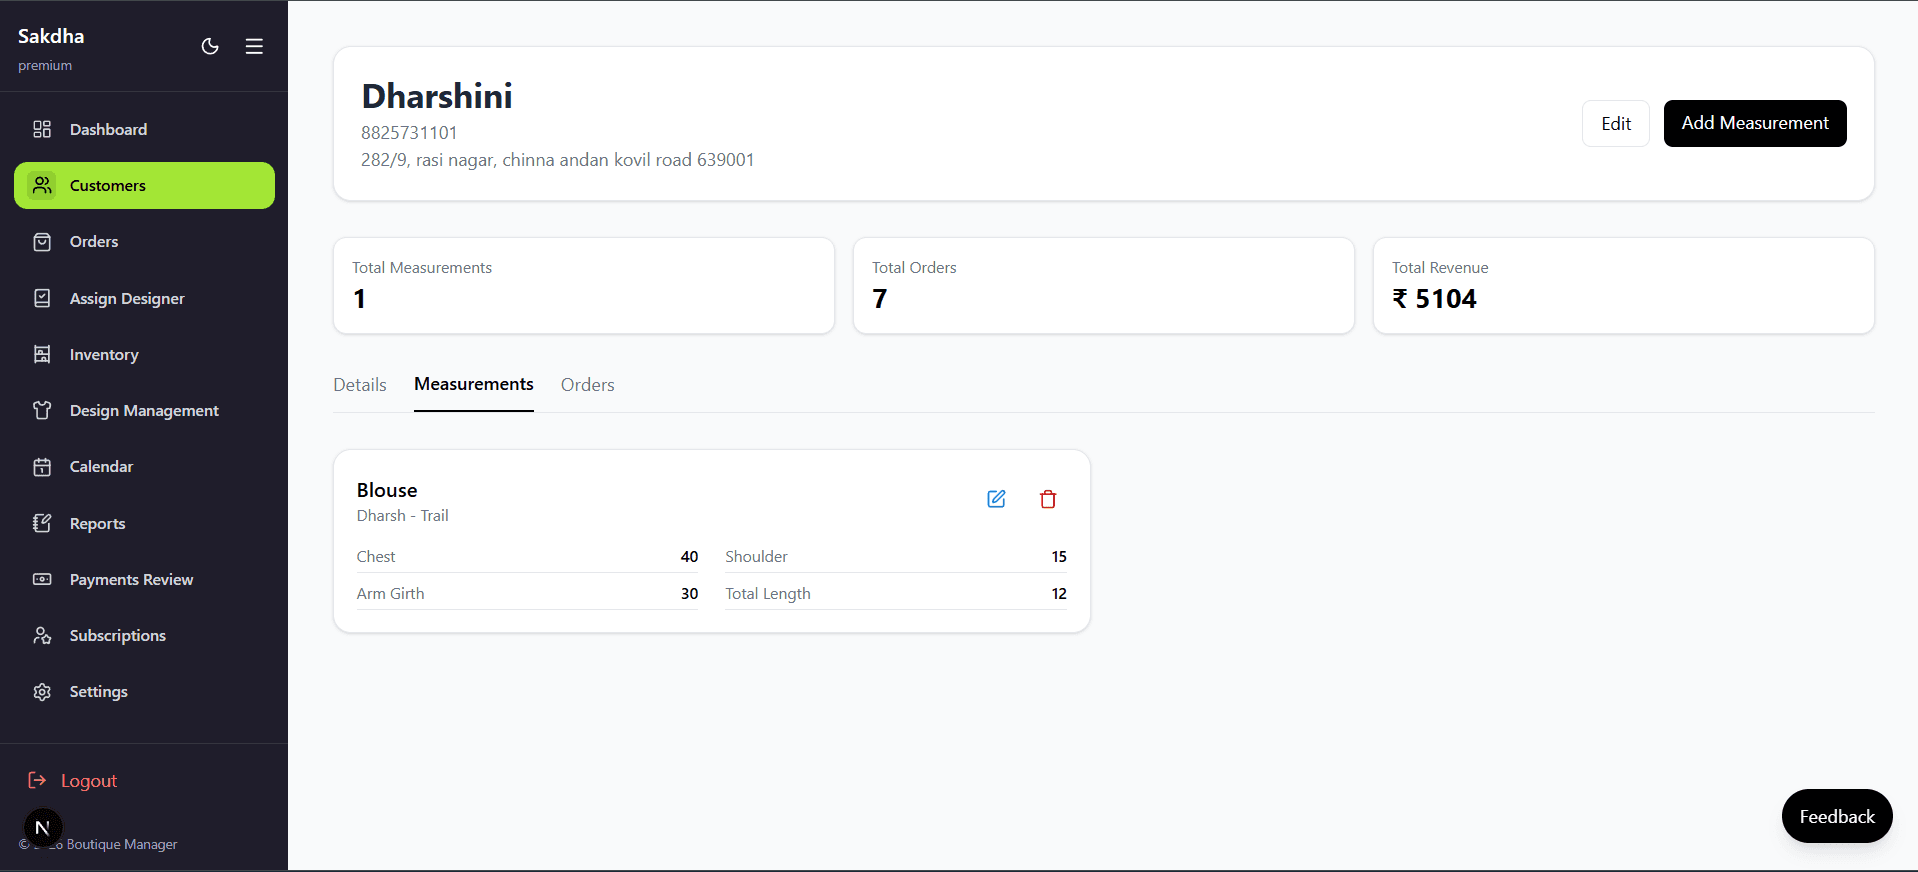Open the Orders bag icon in sidebar
1918x872 pixels.
[42, 242]
